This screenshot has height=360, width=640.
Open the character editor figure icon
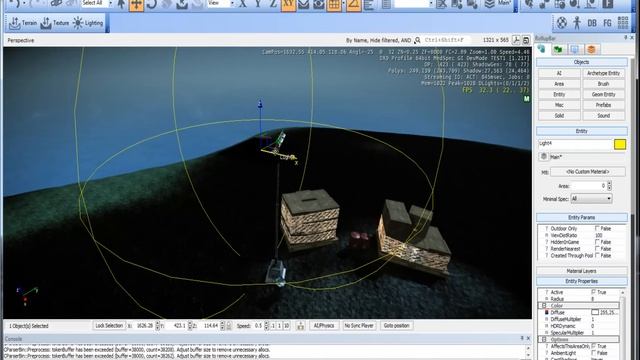577,23
